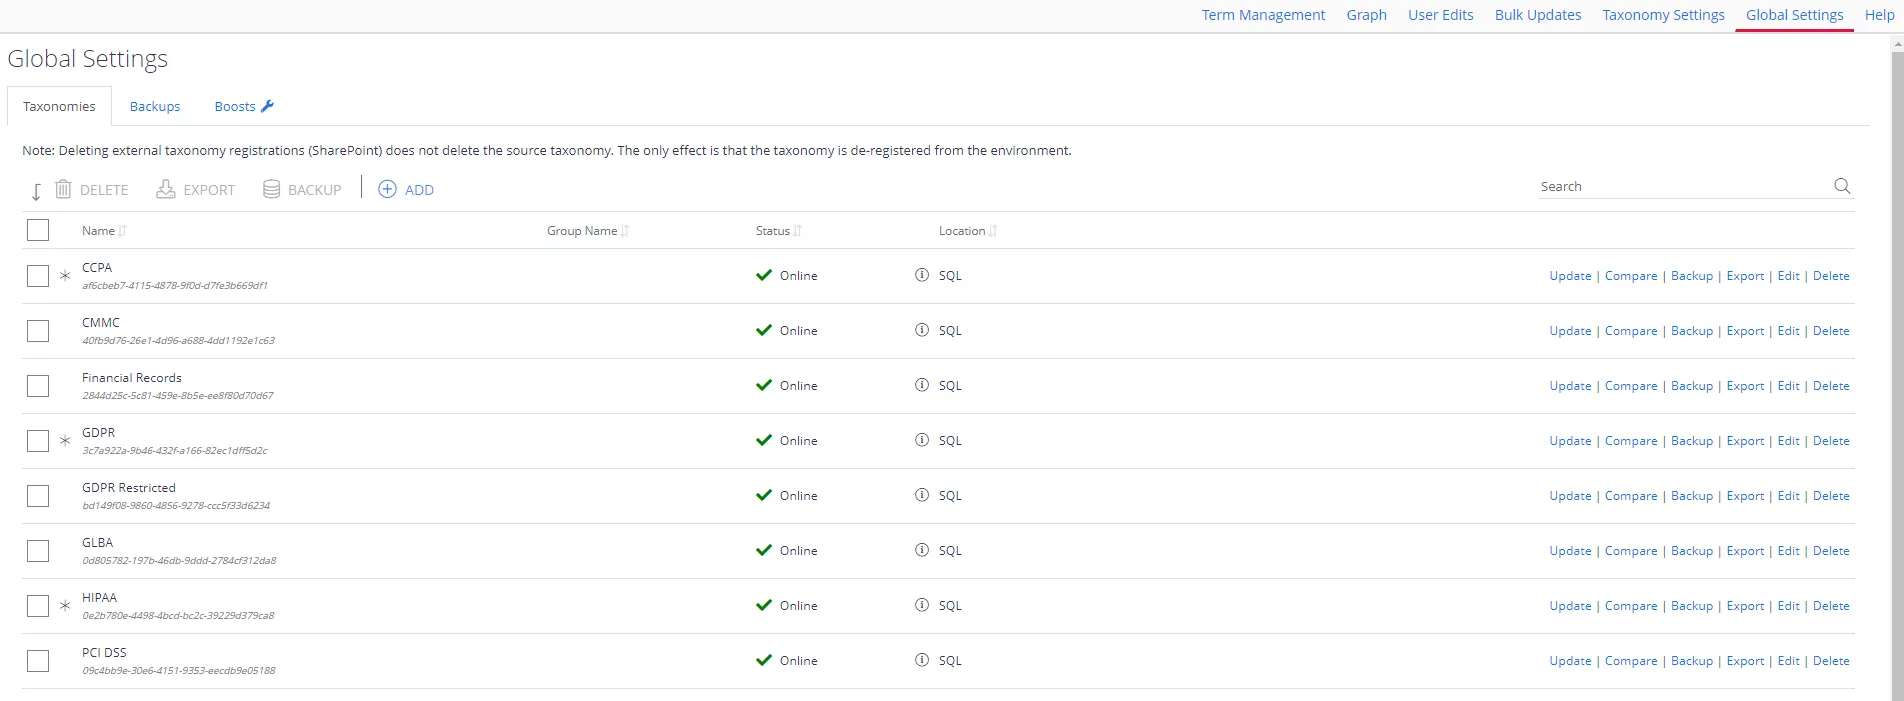Click the search magnifier icon
1904x701 pixels.
pos(1842,186)
